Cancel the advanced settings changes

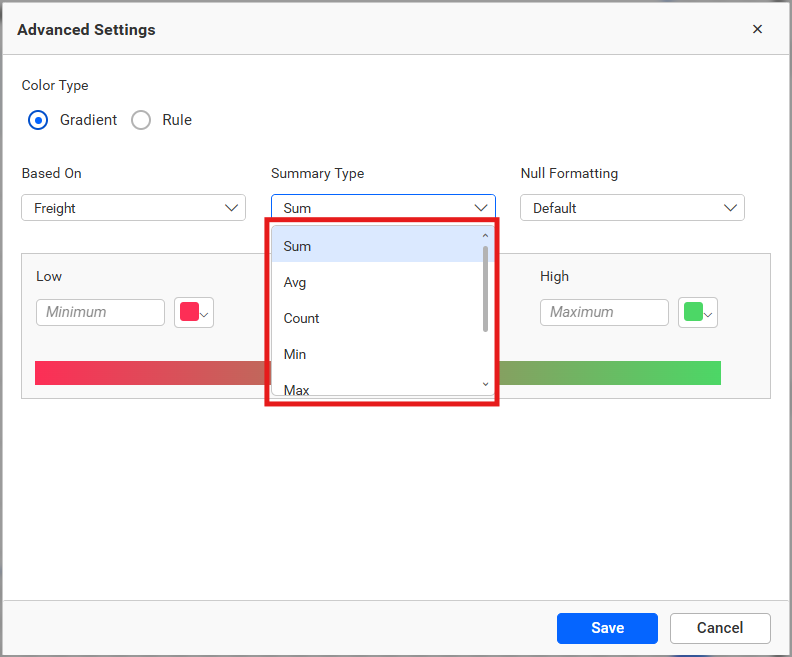720,628
